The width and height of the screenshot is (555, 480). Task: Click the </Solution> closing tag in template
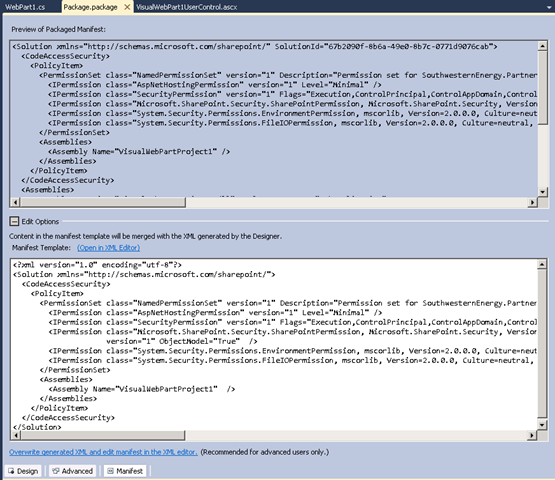[37, 427]
